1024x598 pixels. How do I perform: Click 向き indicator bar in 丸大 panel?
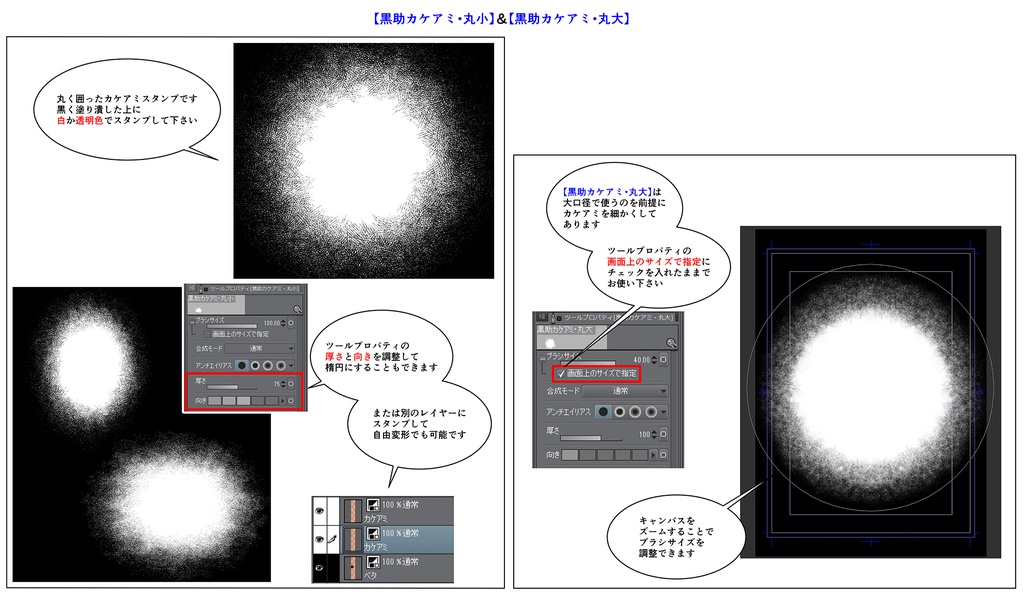605,455
